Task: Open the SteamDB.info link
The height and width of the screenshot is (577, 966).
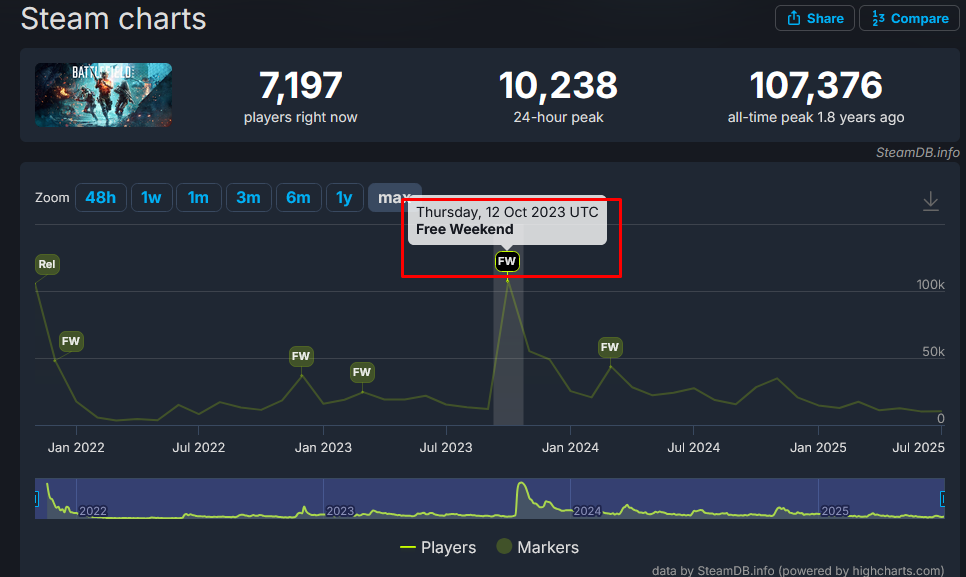Action: [917, 152]
